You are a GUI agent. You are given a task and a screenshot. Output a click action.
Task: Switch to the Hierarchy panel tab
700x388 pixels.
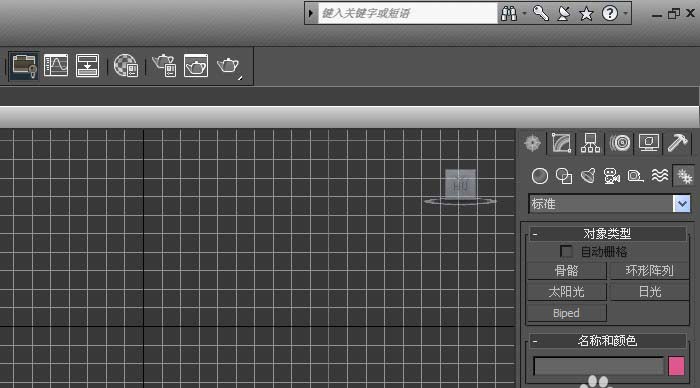click(x=591, y=143)
